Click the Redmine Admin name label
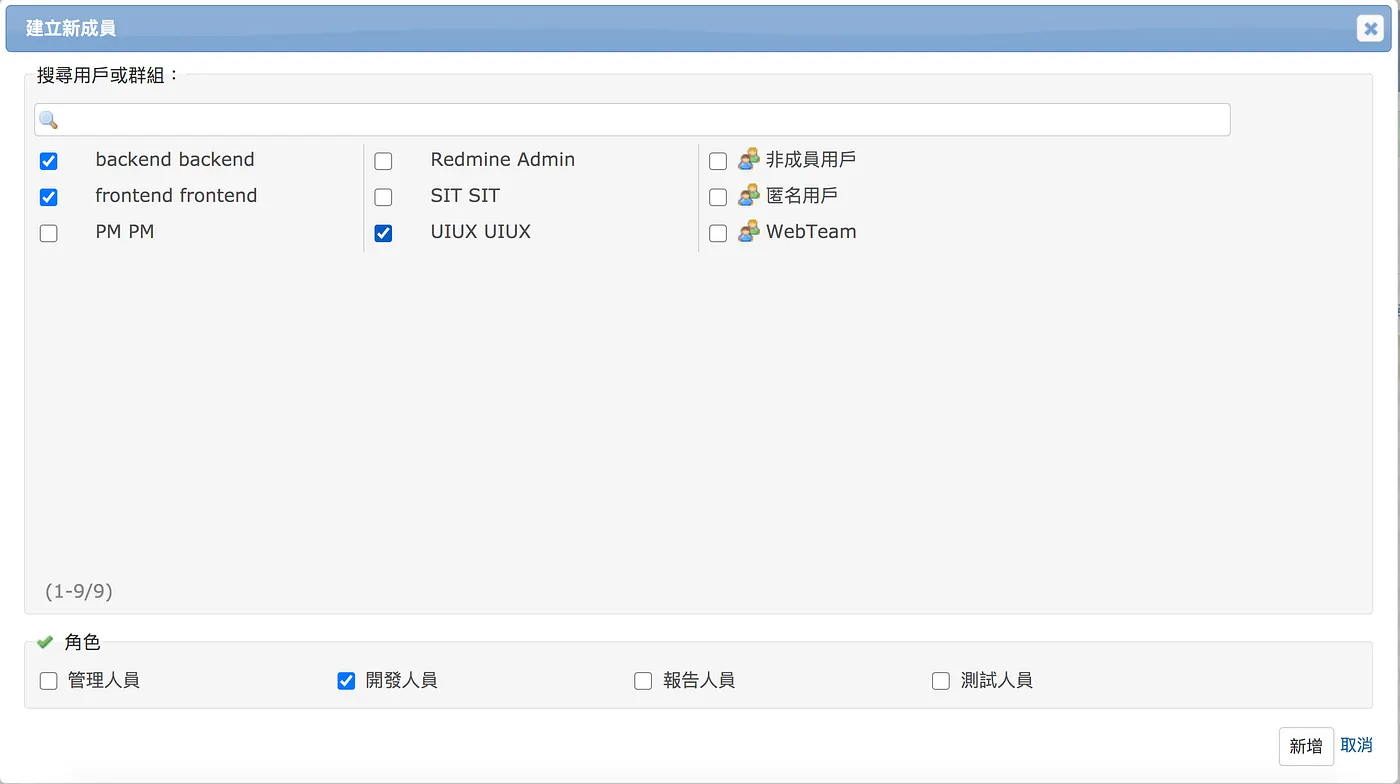Image resolution: width=1400 pixels, height=784 pixels. click(x=503, y=159)
